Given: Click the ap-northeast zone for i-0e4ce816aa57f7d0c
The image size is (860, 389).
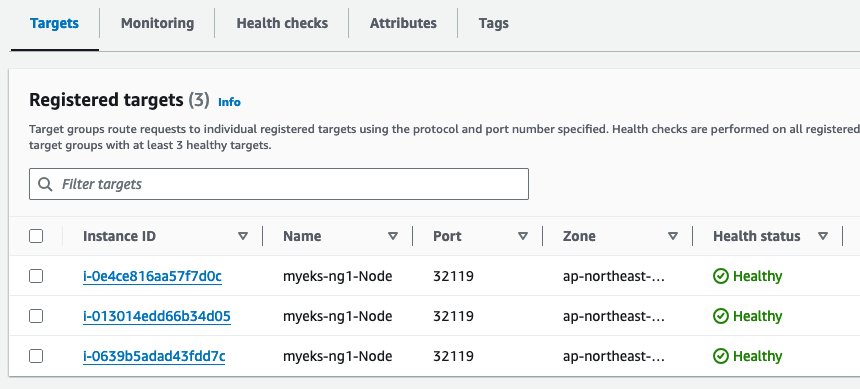Looking at the screenshot, I should tap(614, 276).
